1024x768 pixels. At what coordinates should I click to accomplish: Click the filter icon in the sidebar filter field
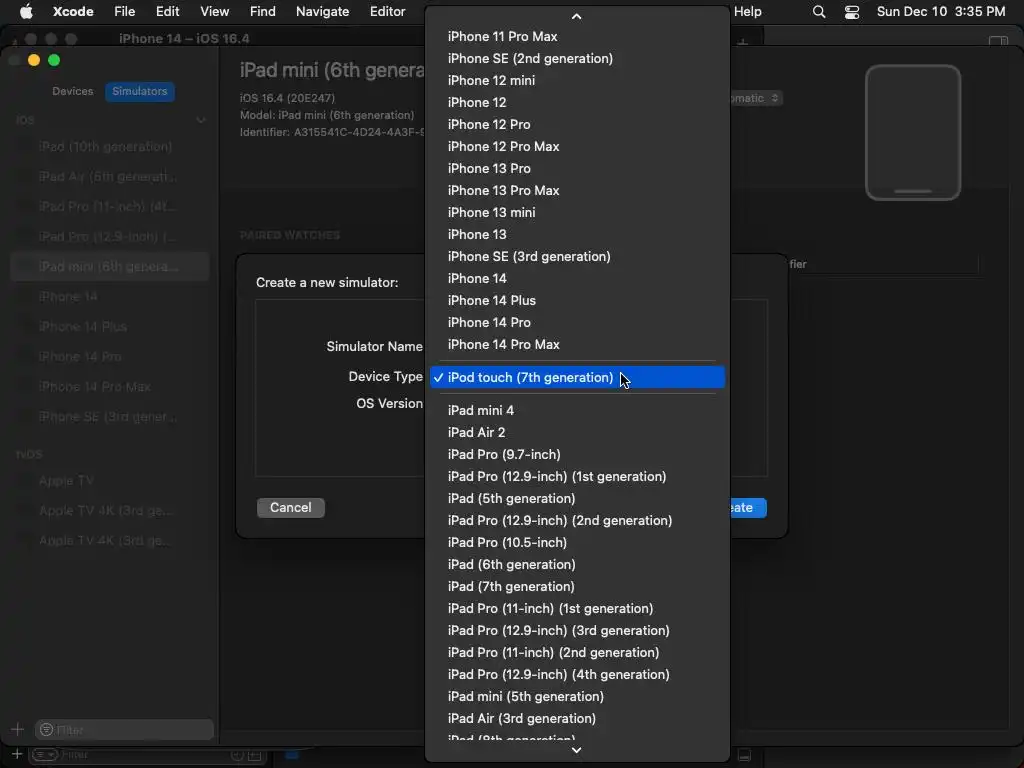(46, 729)
